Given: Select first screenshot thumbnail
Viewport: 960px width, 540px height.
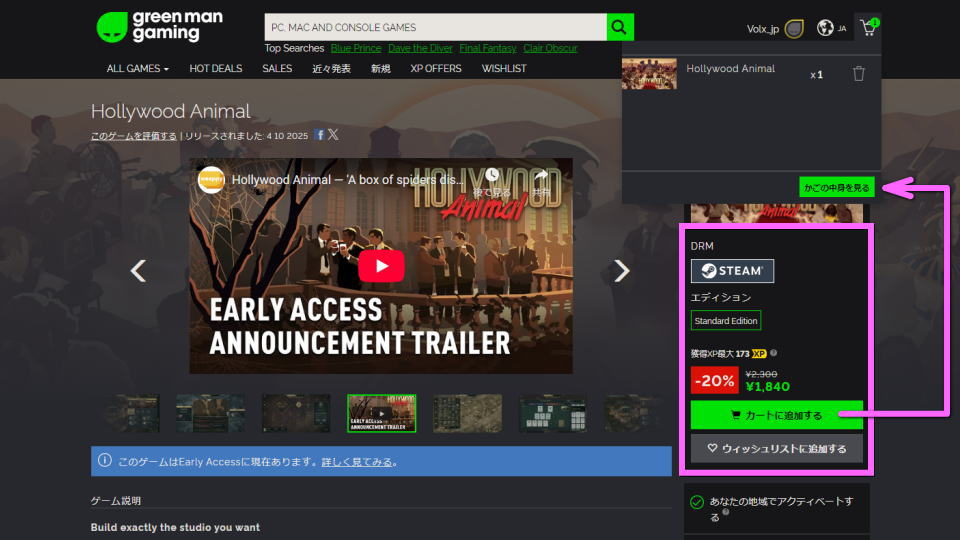Looking at the screenshot, I should 132,413.
